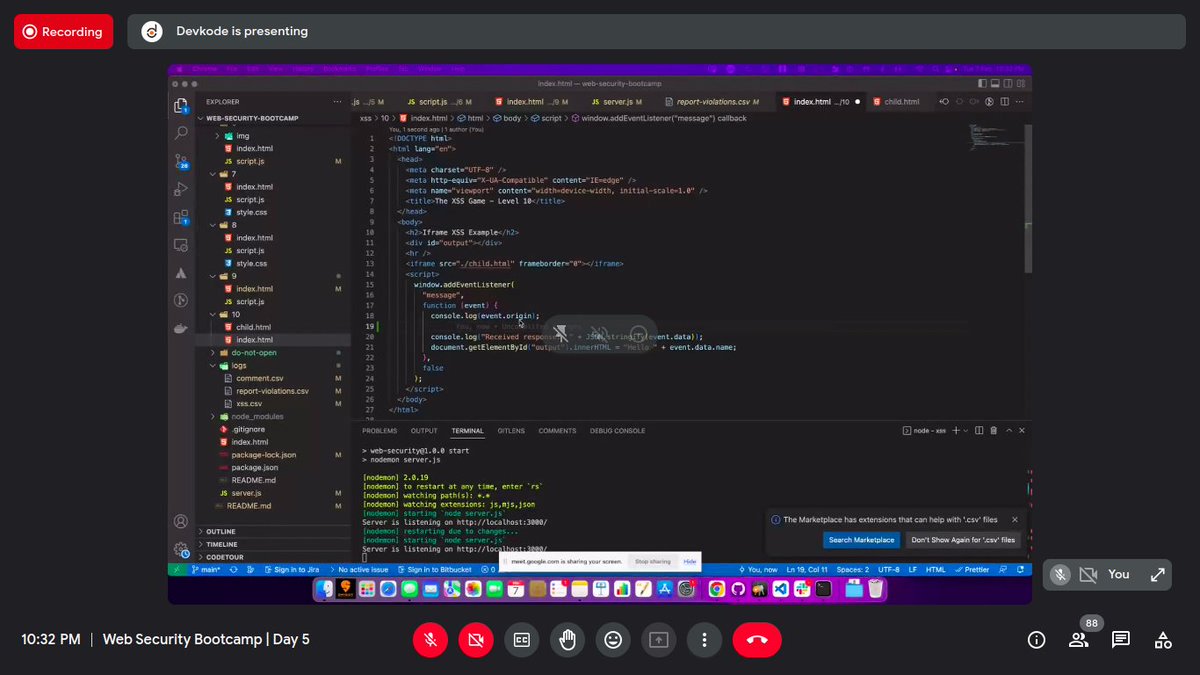Viewport: 1200px width, 675px height.
Task: Open the Search view in VS Code
Action: [x=181, y=132]
